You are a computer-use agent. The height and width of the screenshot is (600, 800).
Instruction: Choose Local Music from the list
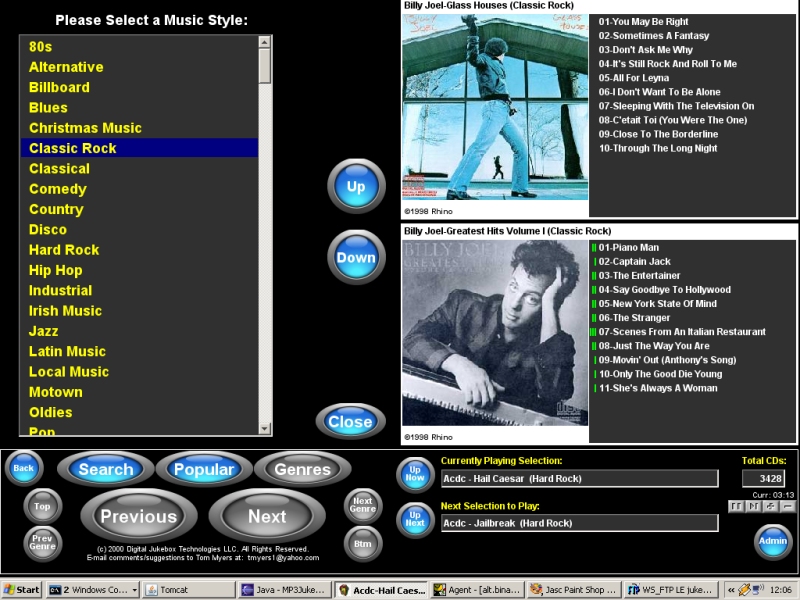[x=139, y=372]
